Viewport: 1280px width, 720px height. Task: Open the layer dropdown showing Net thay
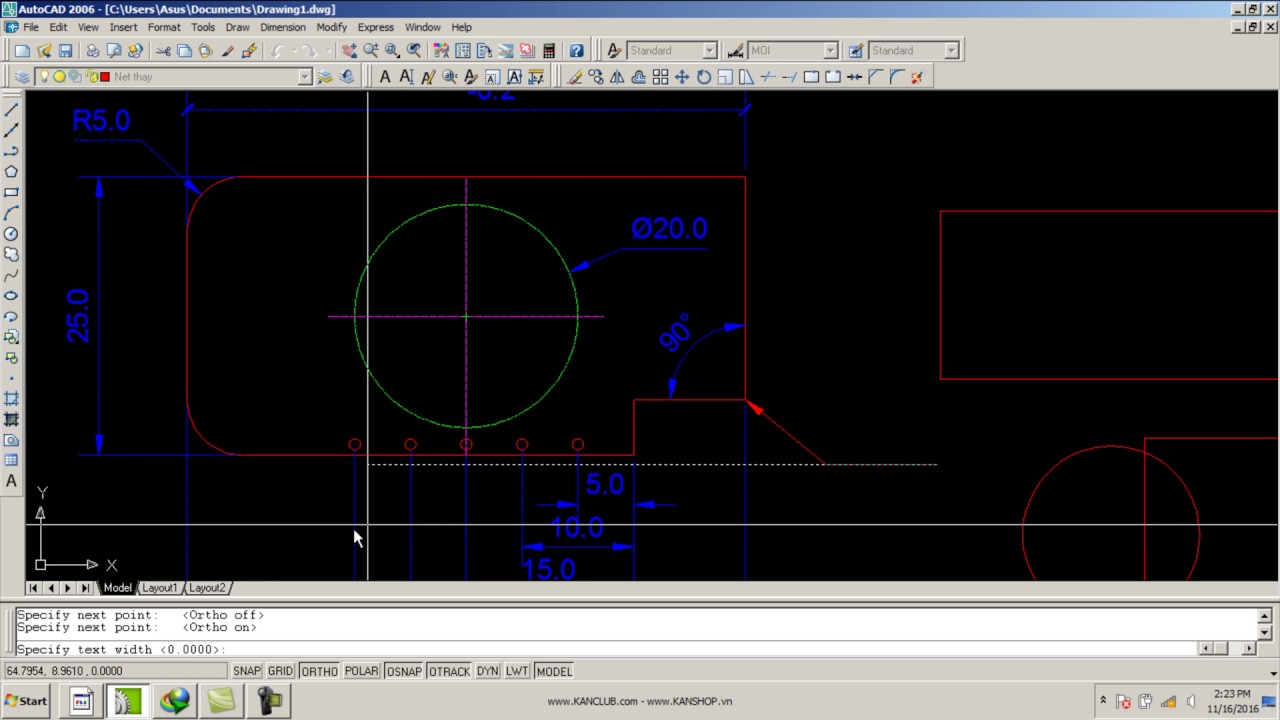(x=305, y=77)
